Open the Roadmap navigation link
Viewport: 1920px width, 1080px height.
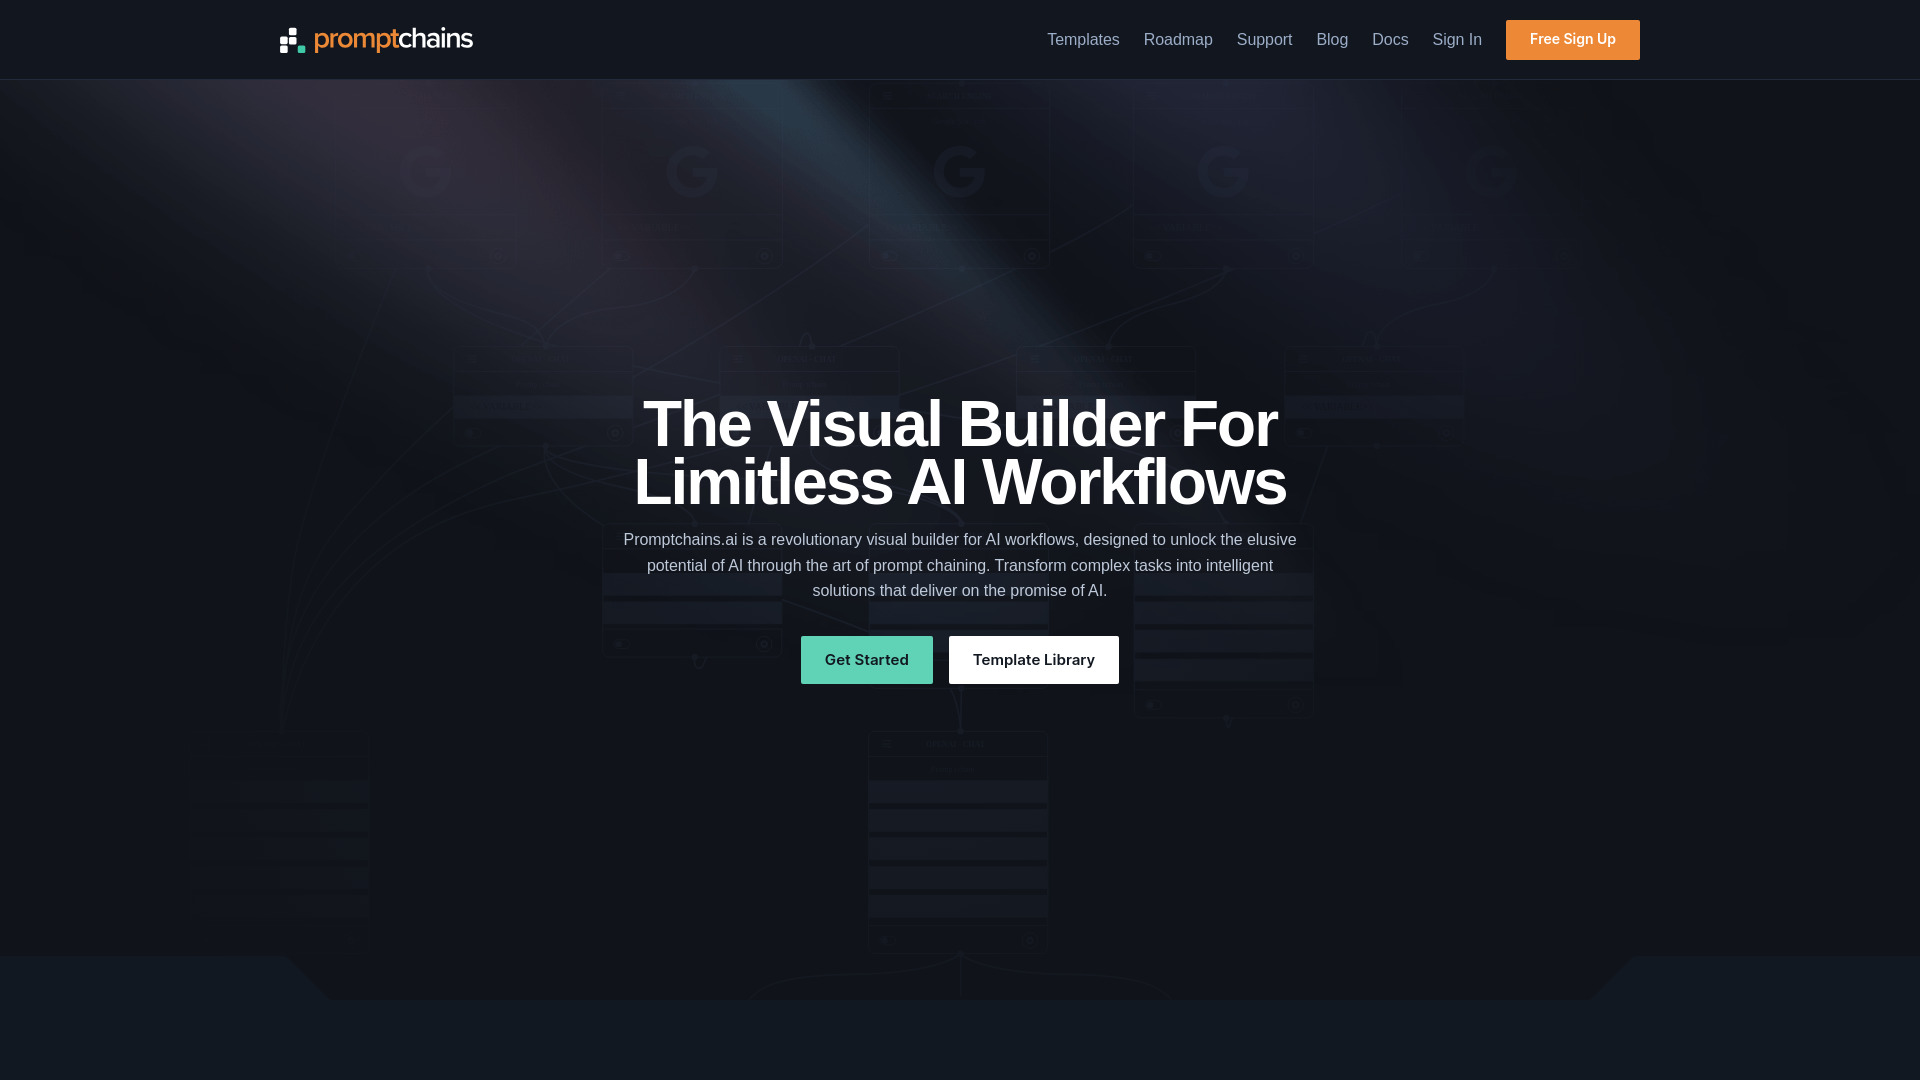1178,40
